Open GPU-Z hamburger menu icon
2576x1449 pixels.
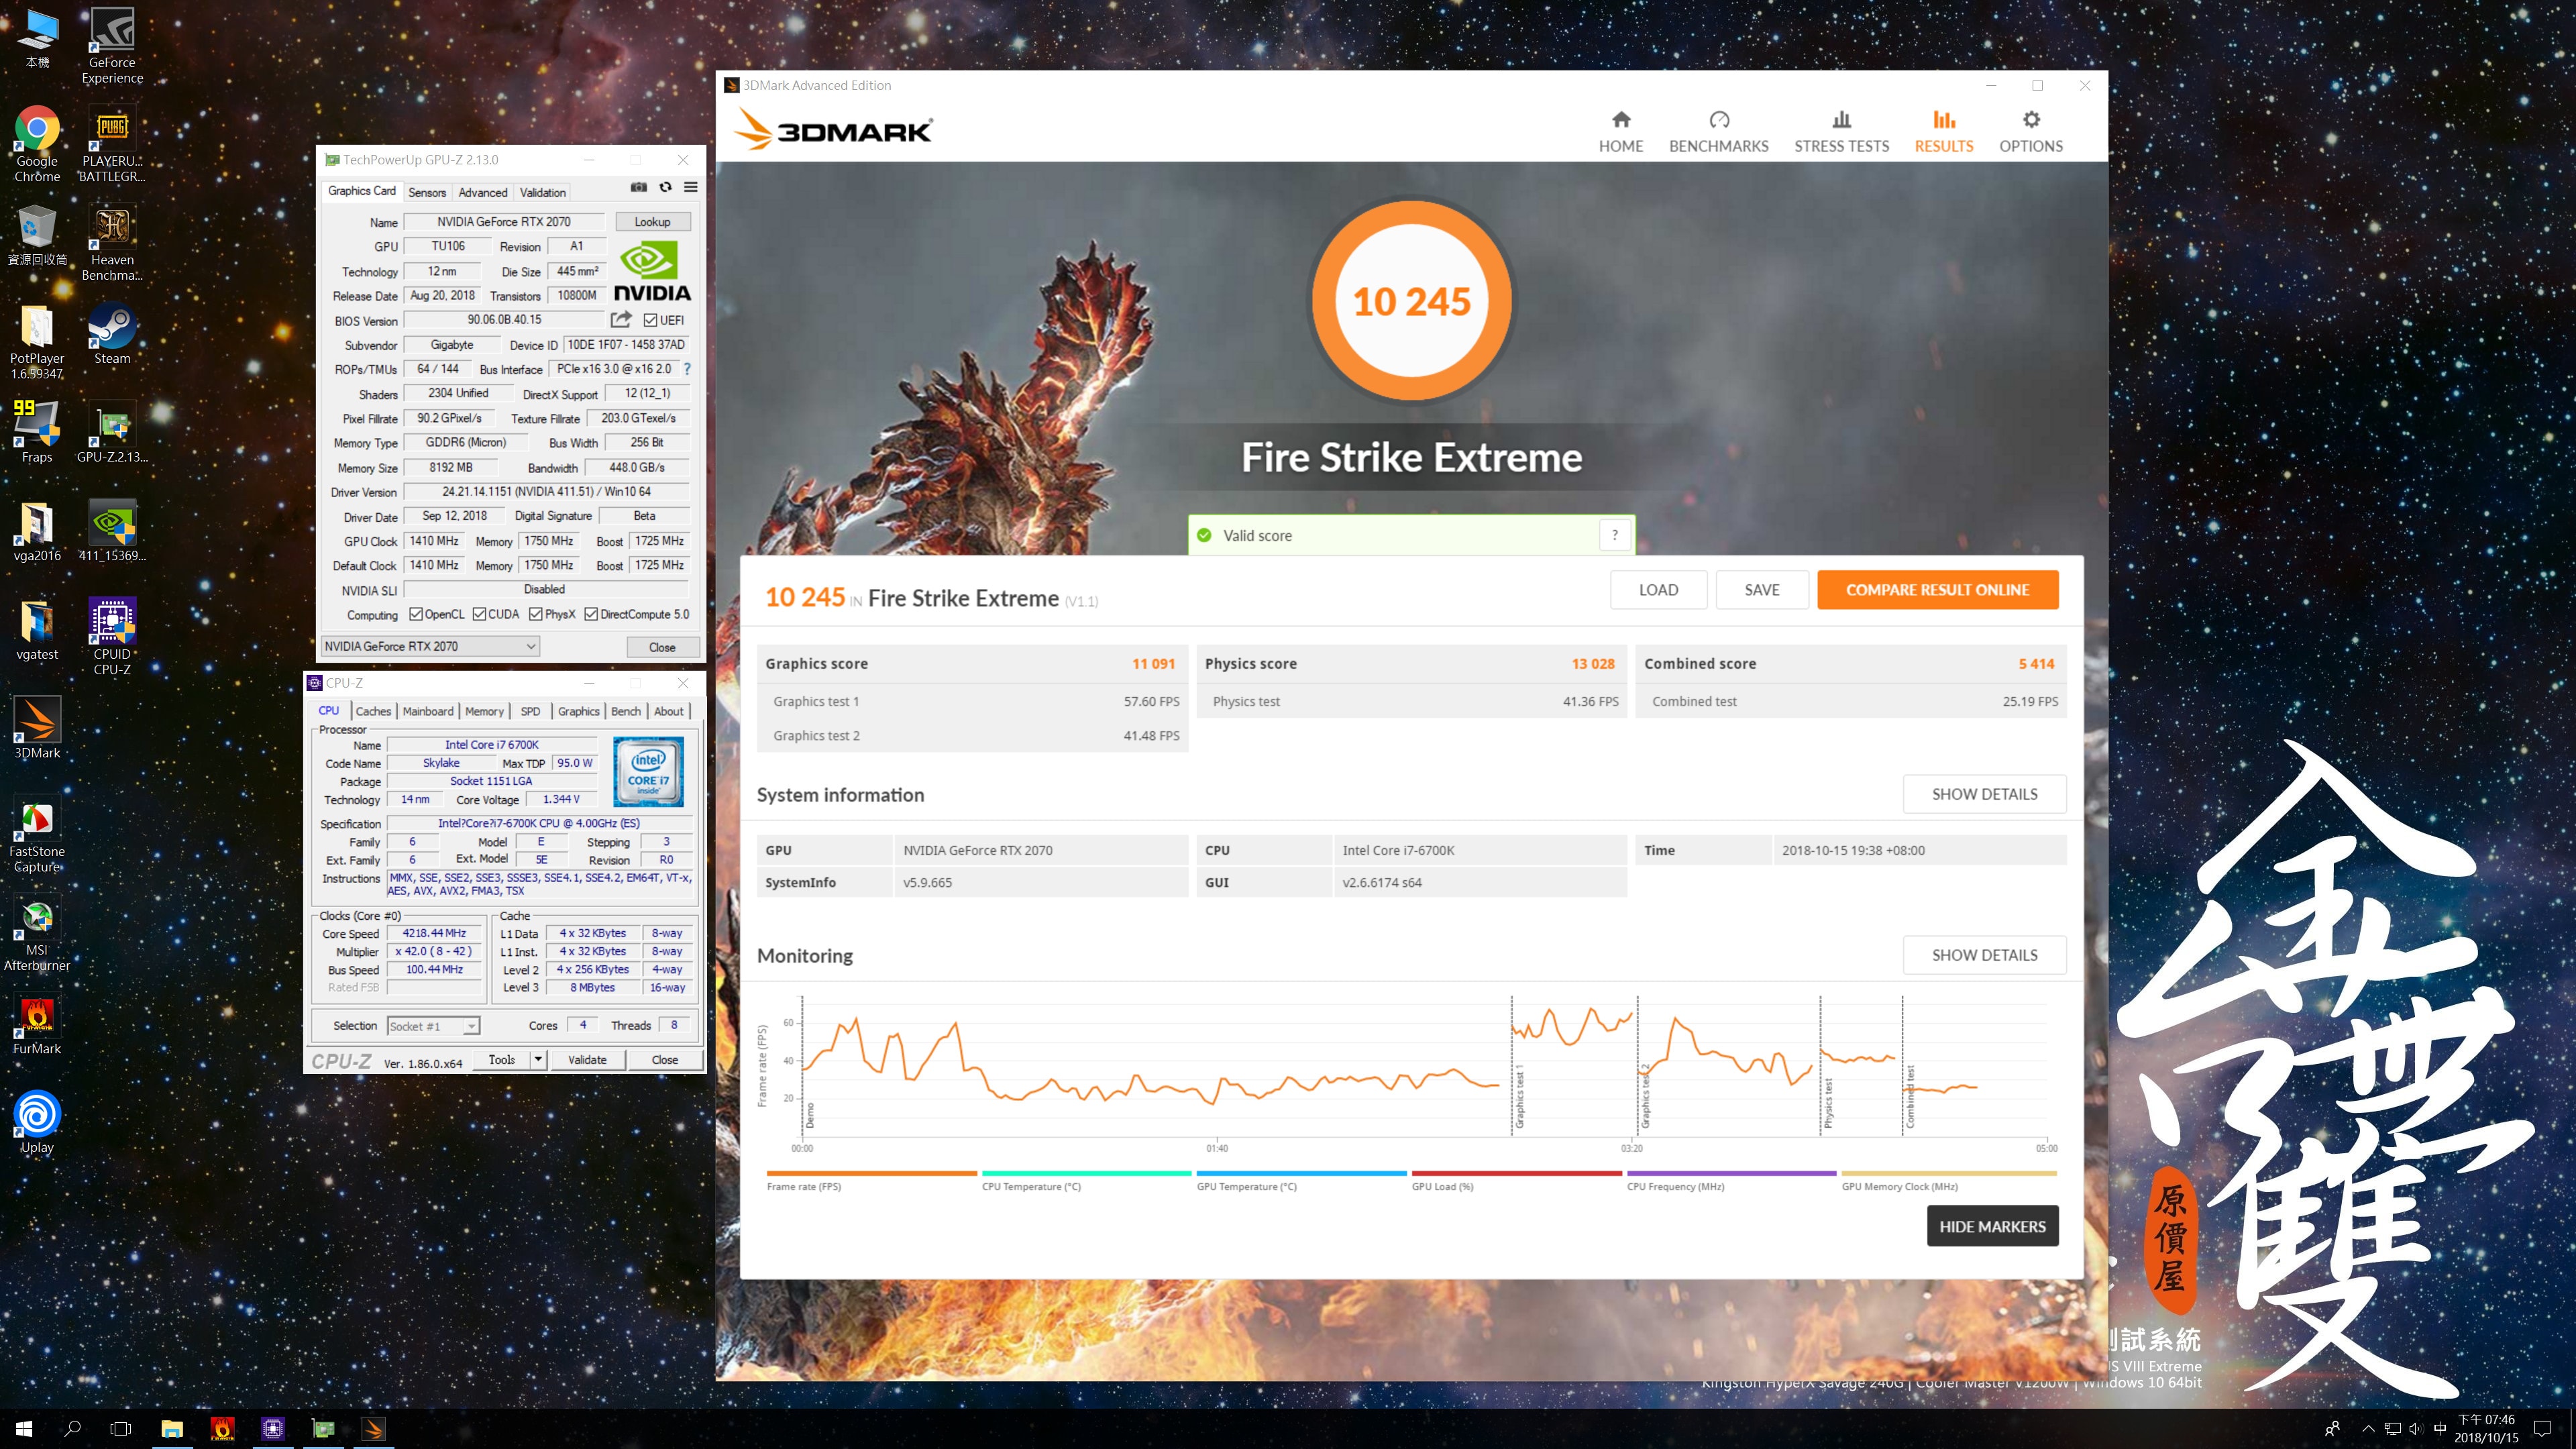click(690, 187)
